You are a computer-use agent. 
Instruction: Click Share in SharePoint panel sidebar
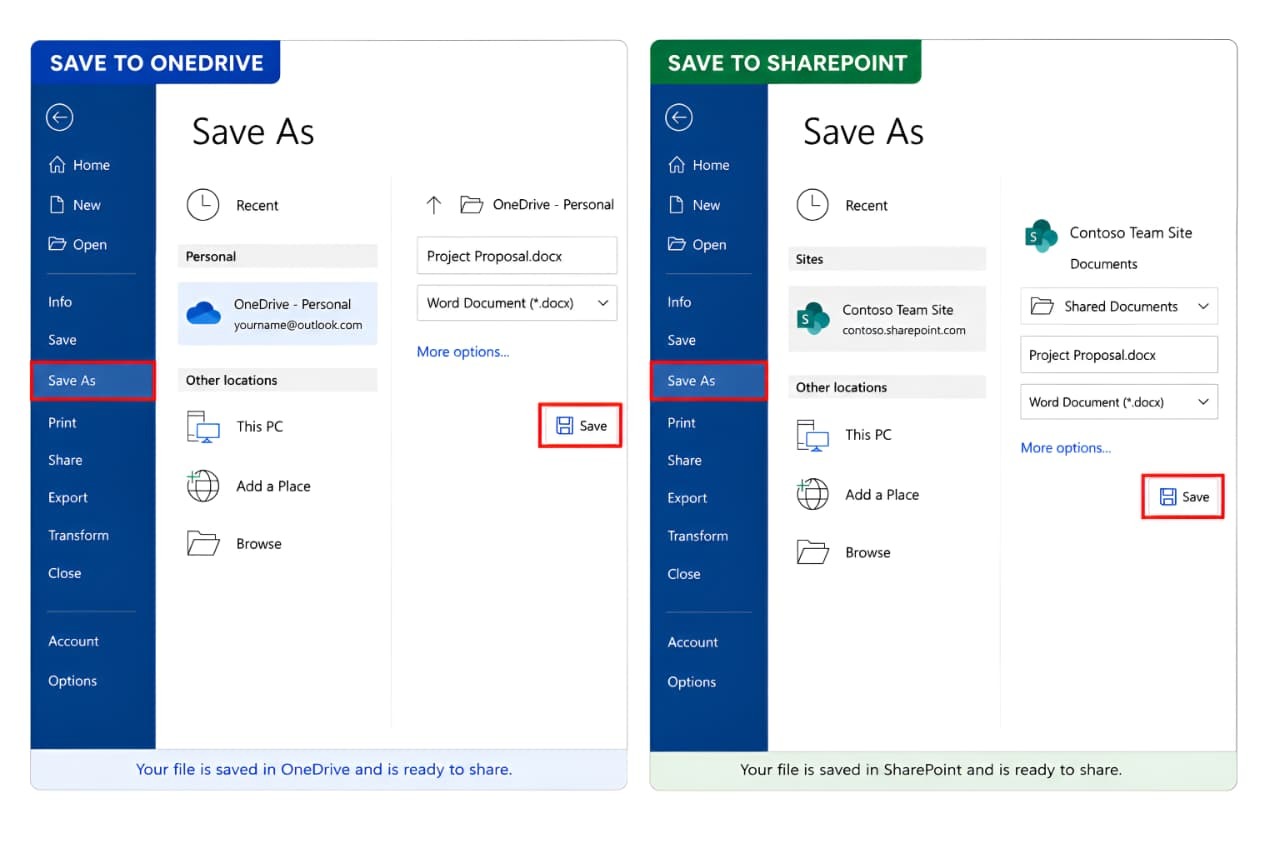click(x=685, y=460)
